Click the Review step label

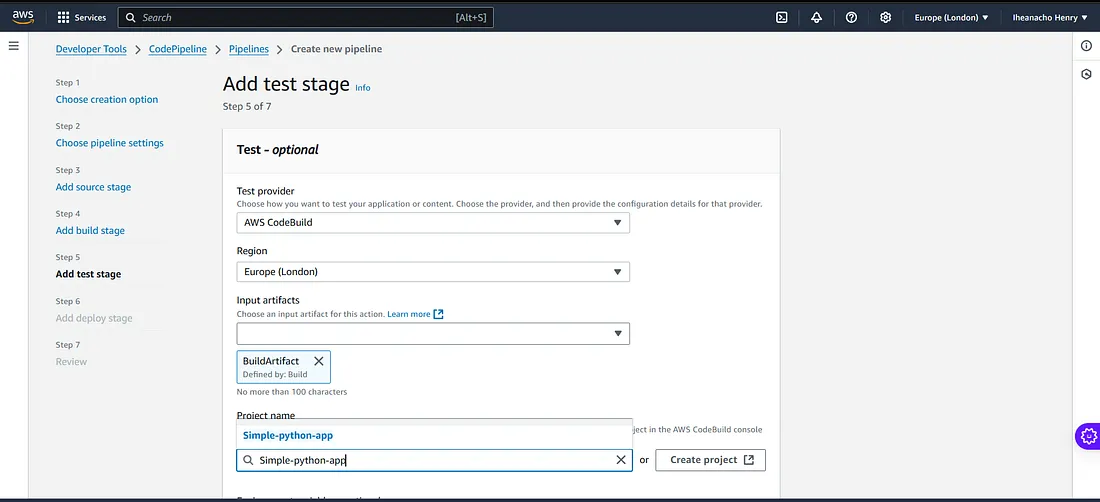coord(72,362)
